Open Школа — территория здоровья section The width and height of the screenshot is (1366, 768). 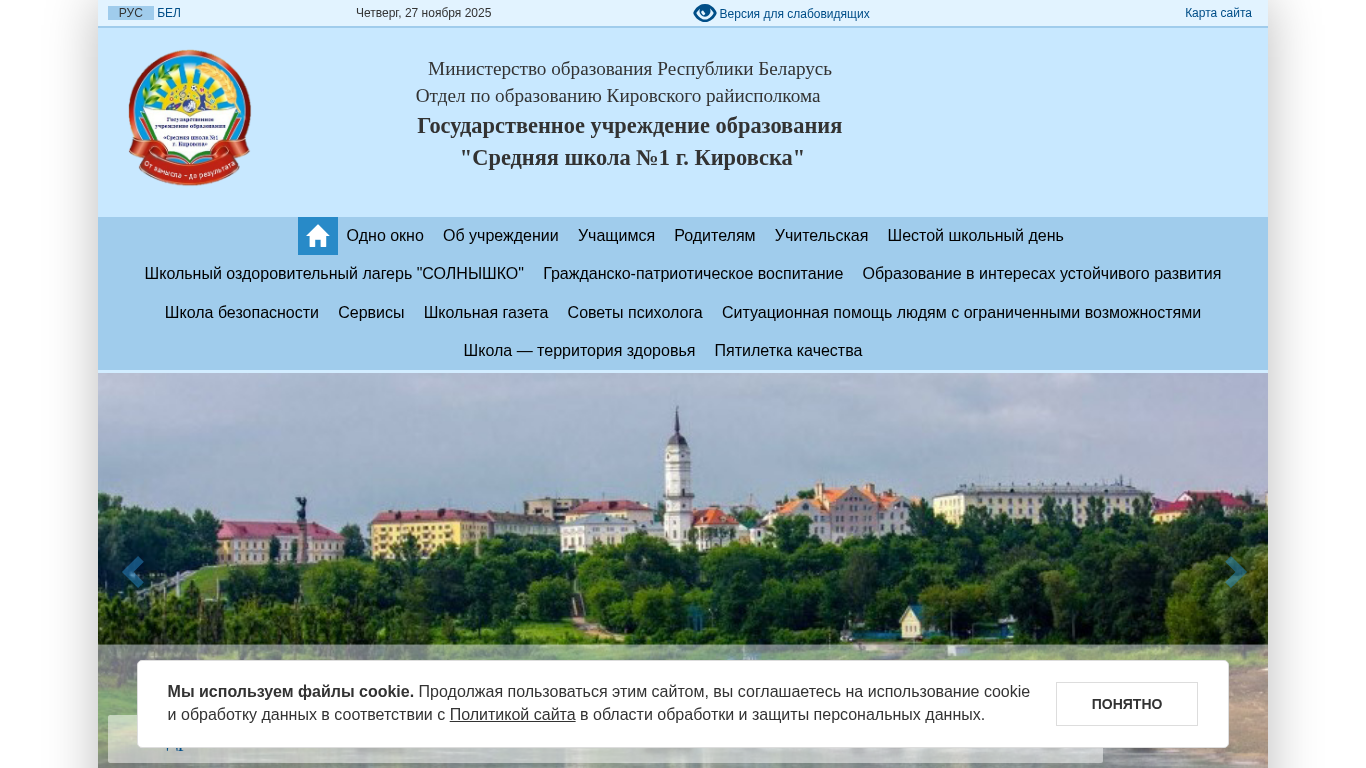[579, 351]
